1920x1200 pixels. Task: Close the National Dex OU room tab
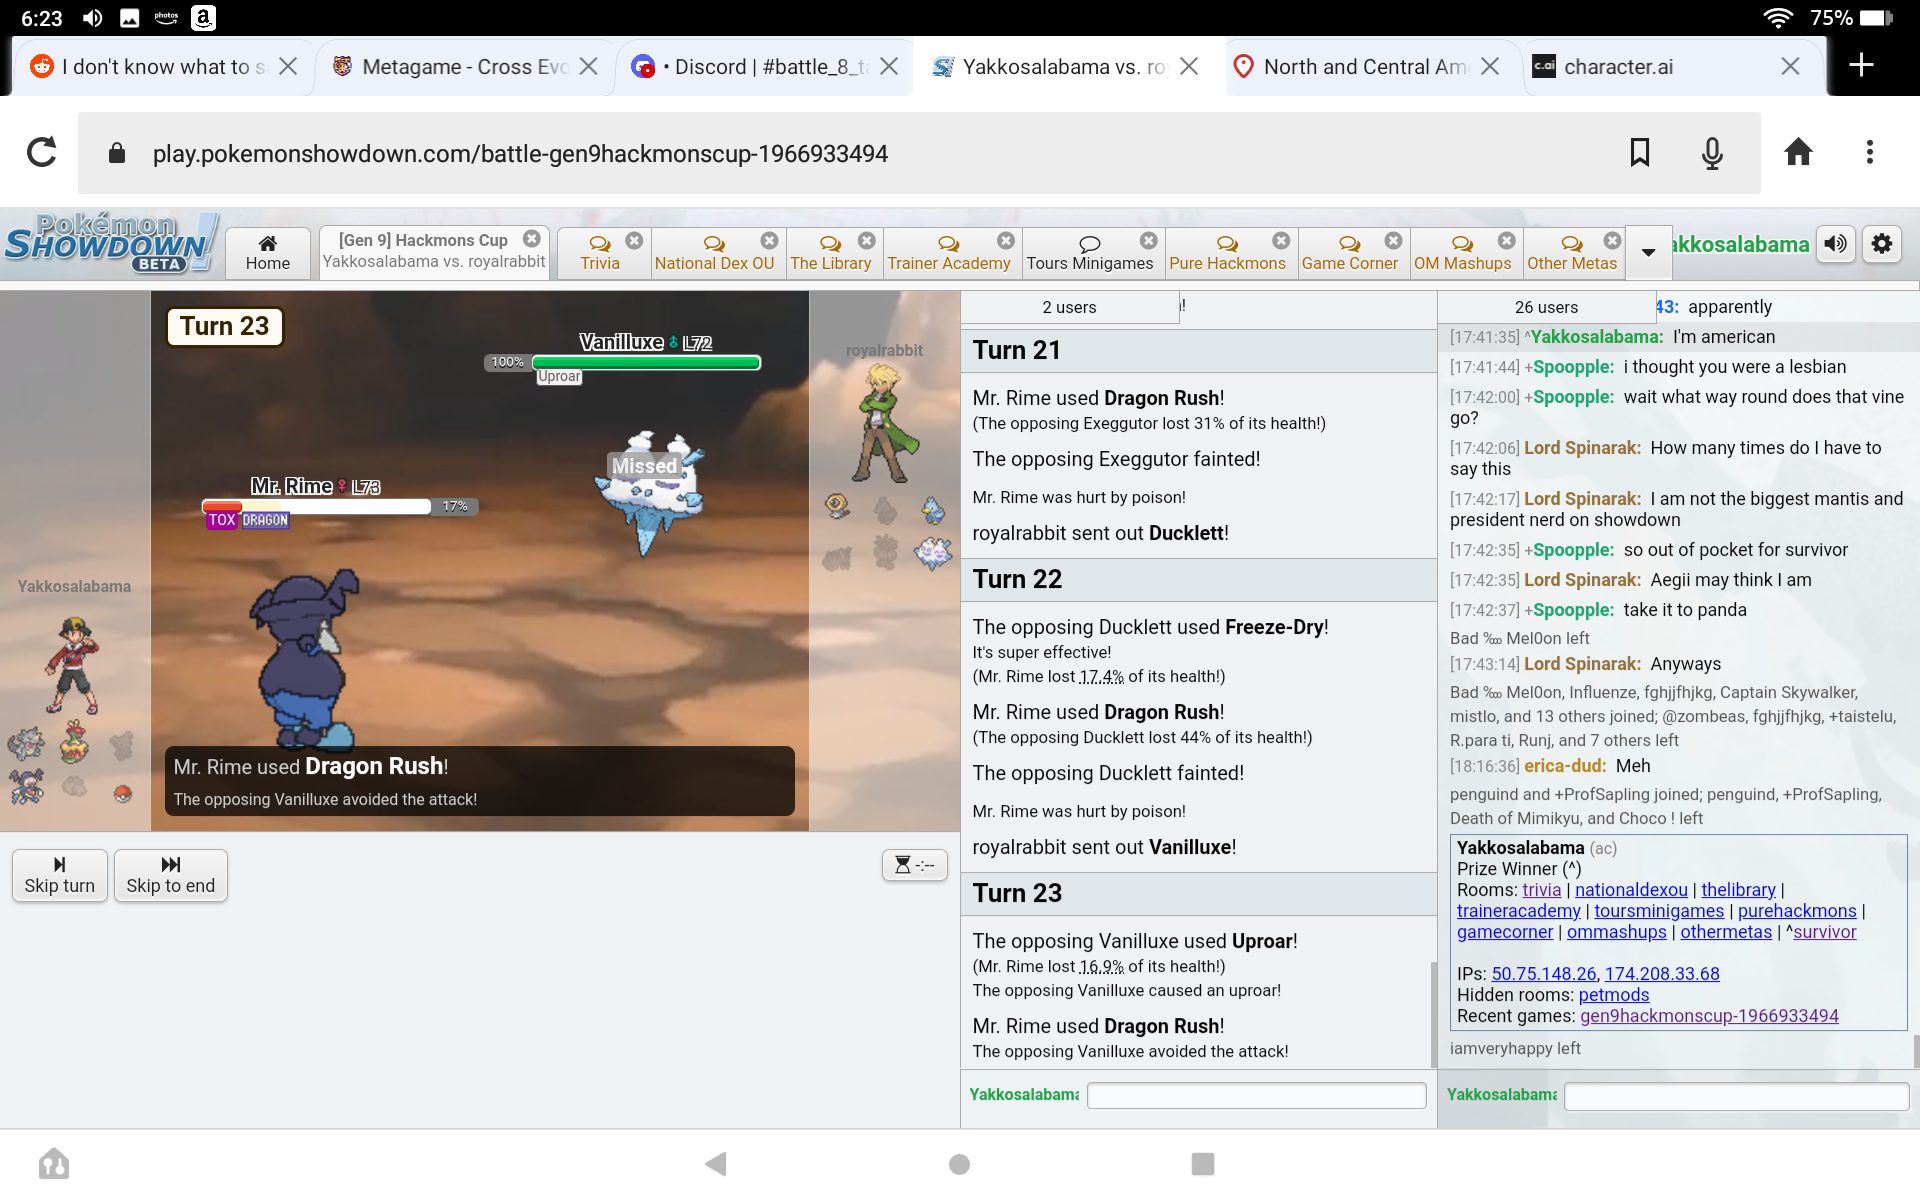point(769,240)
